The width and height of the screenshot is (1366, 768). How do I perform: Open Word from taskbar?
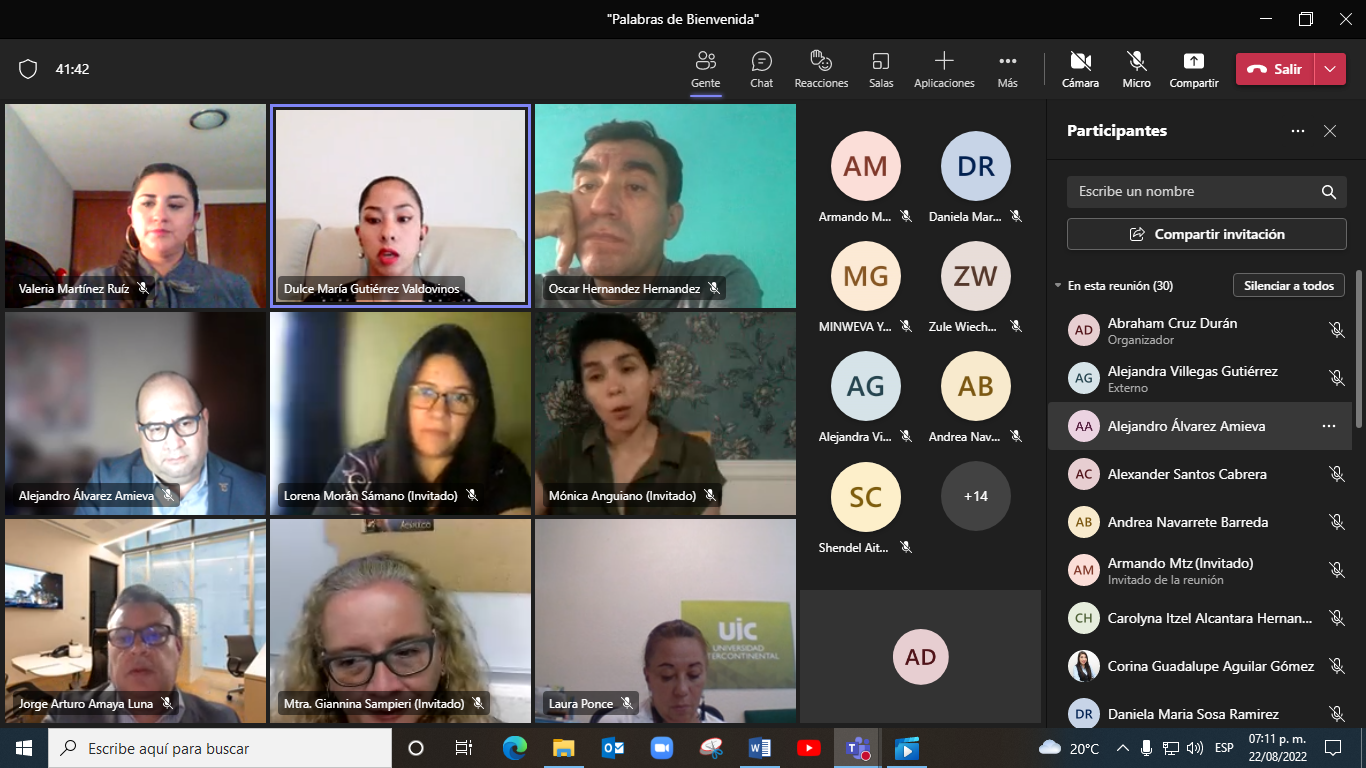point(760,748)
